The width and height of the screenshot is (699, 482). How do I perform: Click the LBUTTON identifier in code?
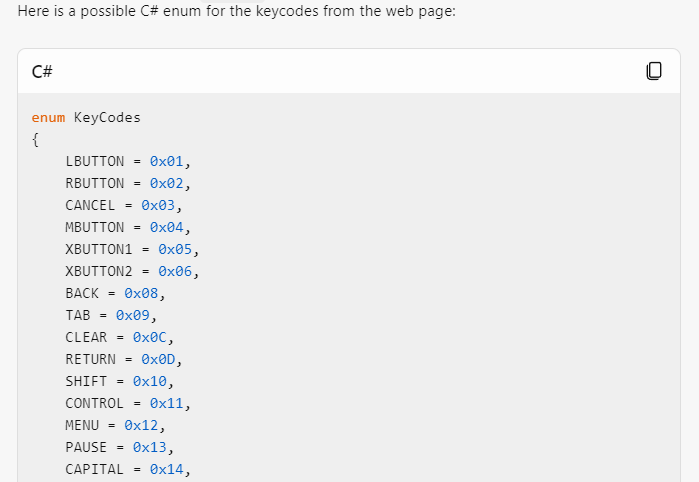(95, 161)
